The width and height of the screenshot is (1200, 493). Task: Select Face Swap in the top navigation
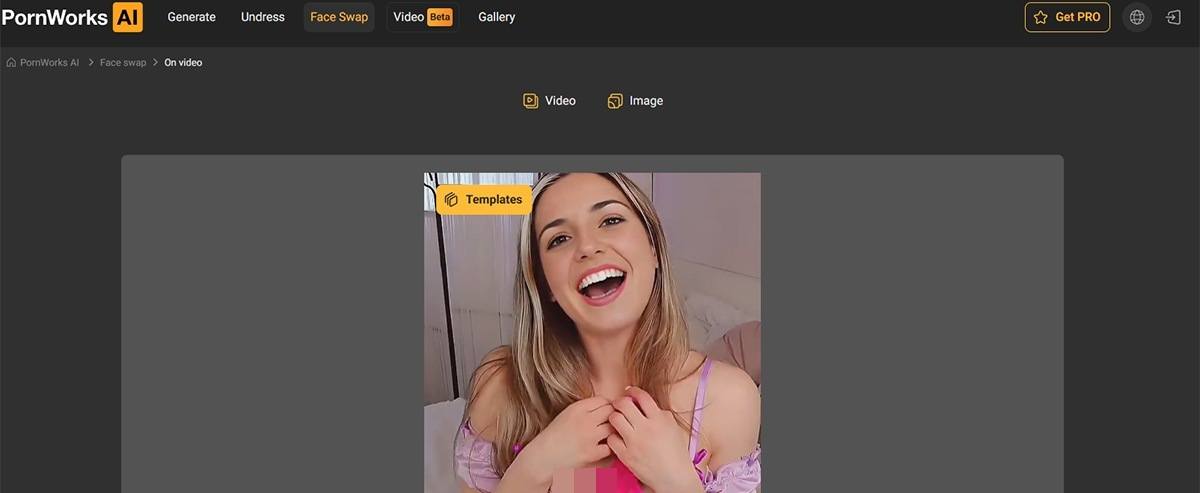[339, 17]
